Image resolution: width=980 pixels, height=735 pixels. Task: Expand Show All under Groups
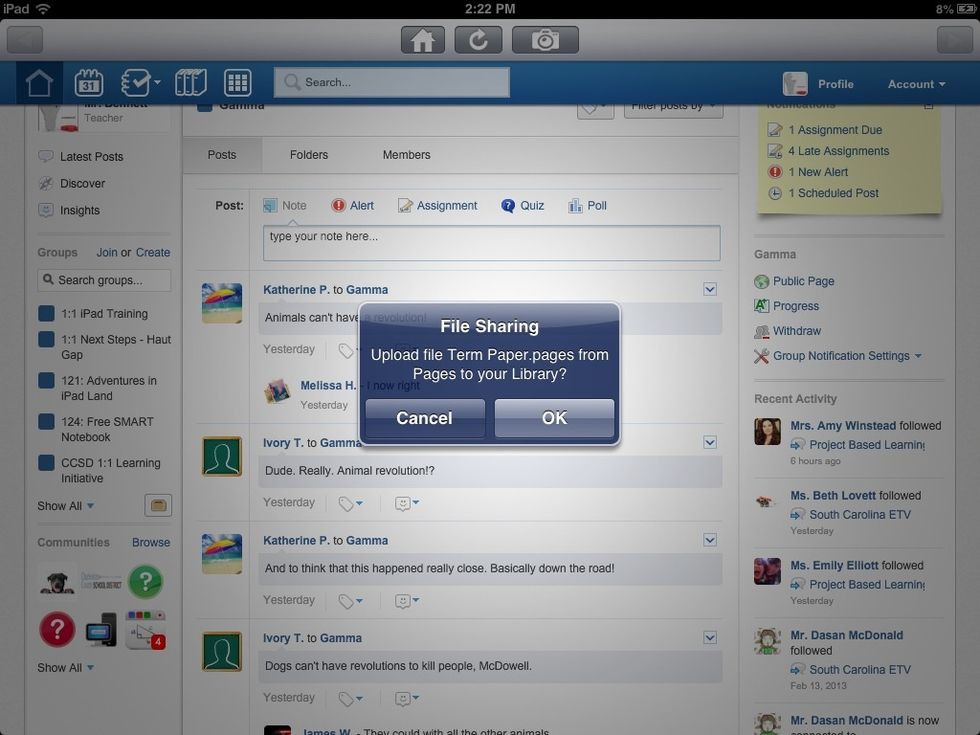tap(66, 506)
